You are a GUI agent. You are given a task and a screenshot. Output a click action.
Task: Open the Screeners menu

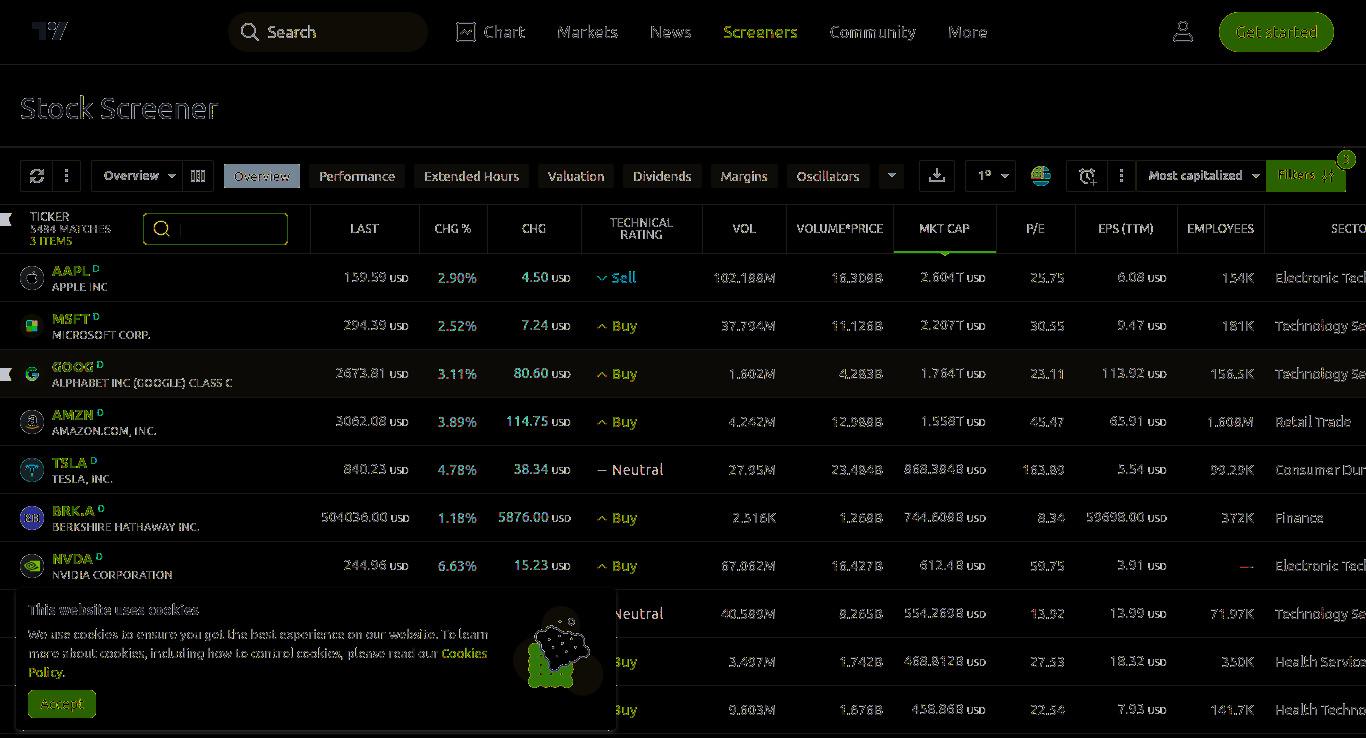point(760,32)
